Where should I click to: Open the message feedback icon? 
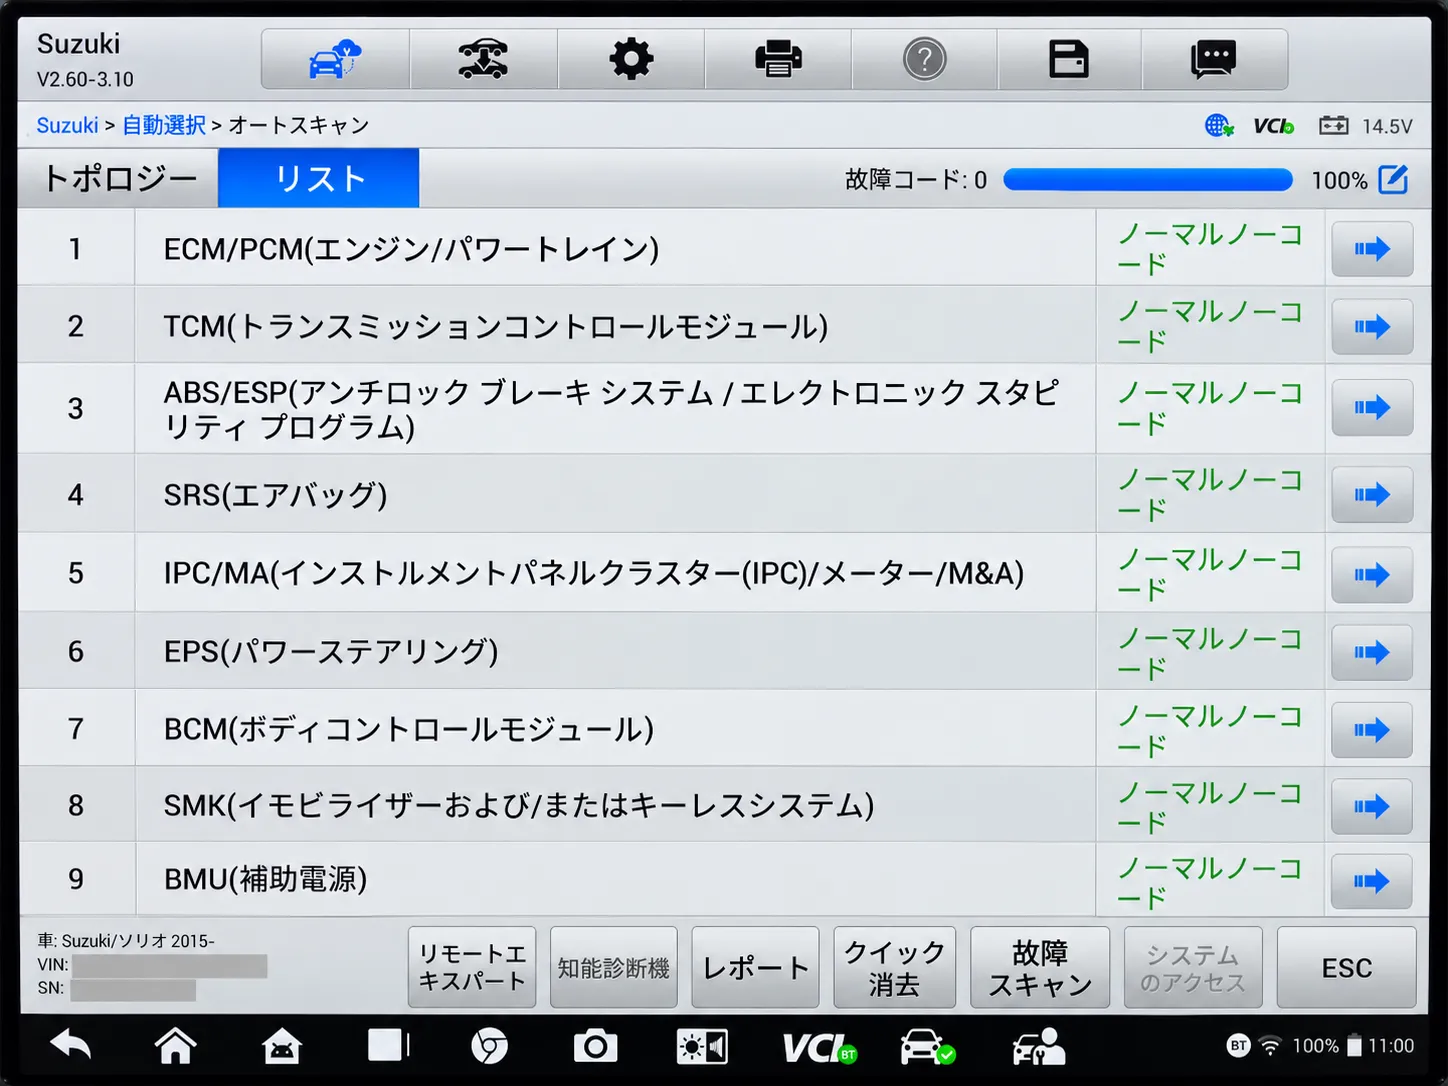pyautogui.click(x=1214, y=59)
